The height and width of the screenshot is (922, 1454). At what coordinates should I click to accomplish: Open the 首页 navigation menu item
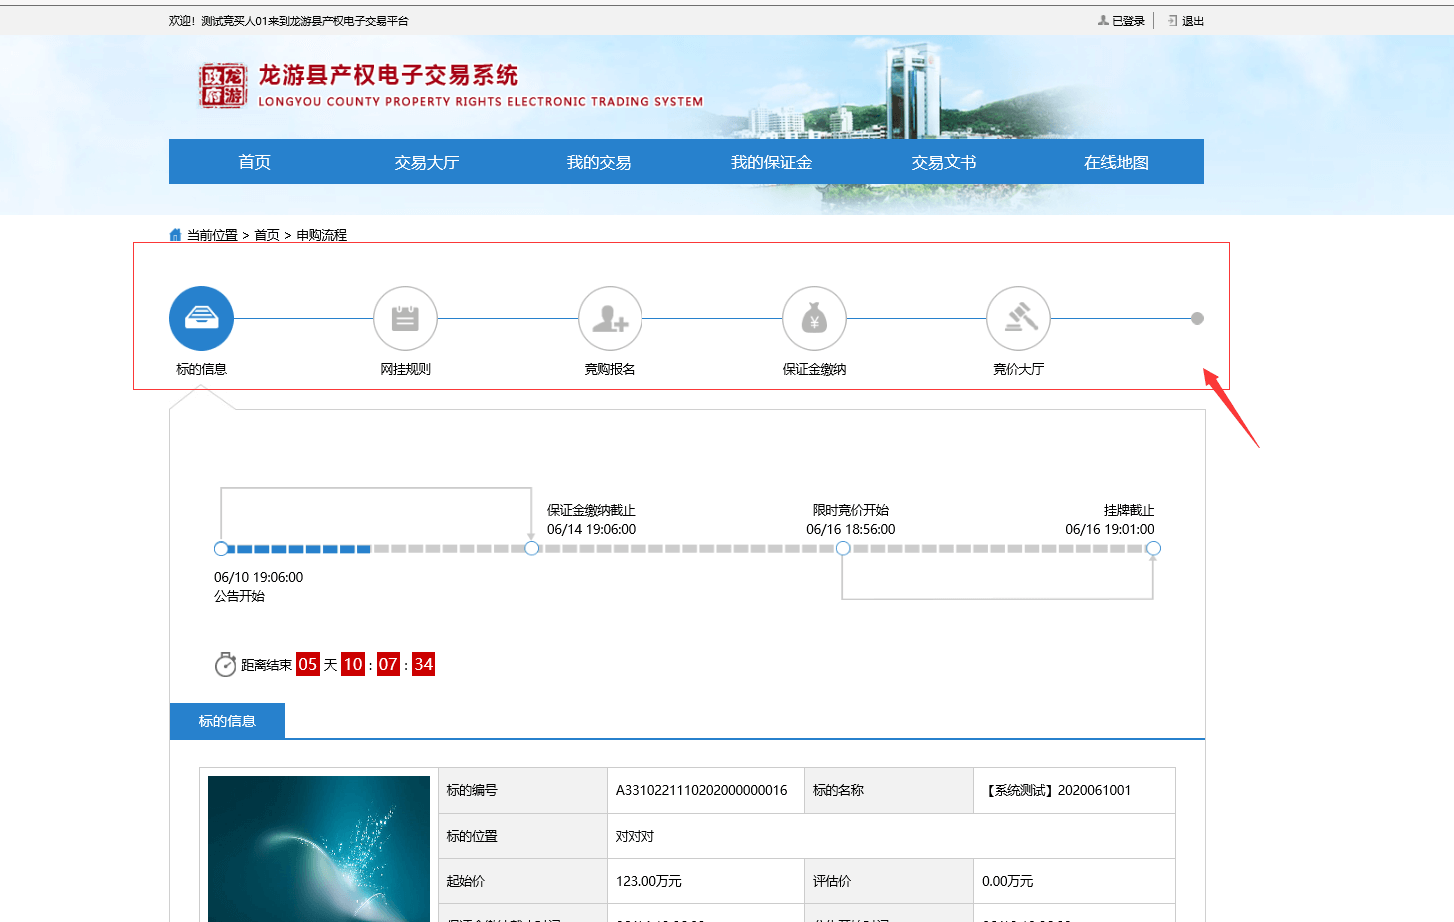click(x=254, y=162)
